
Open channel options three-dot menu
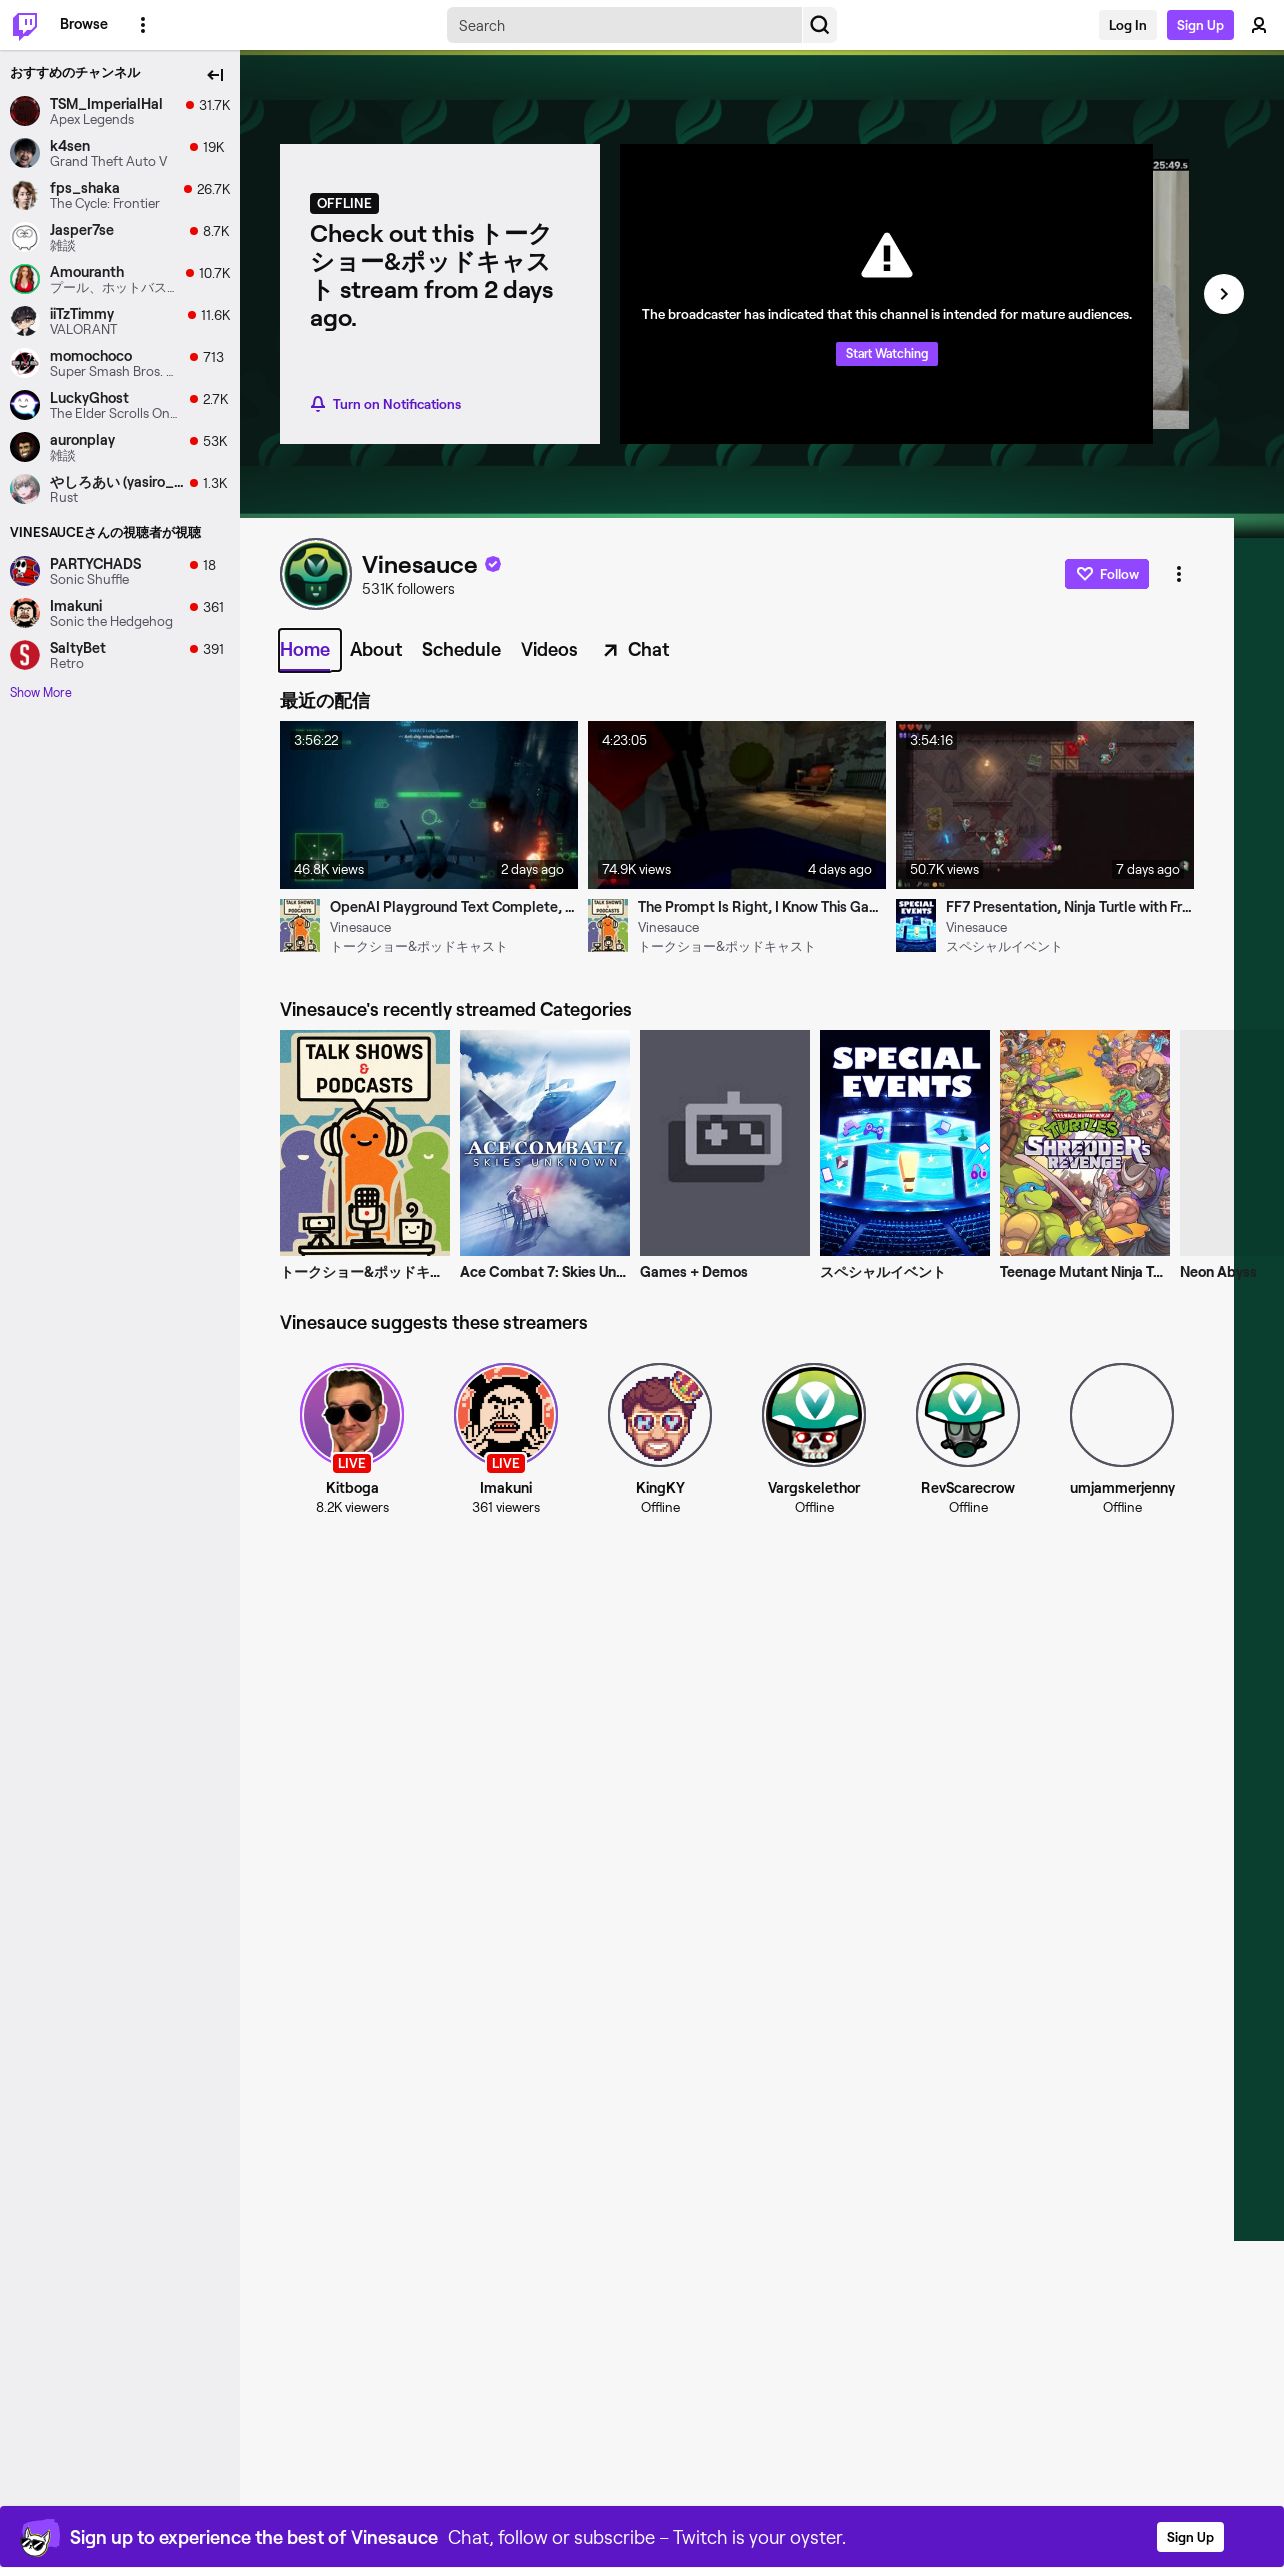pos(1179,574)
